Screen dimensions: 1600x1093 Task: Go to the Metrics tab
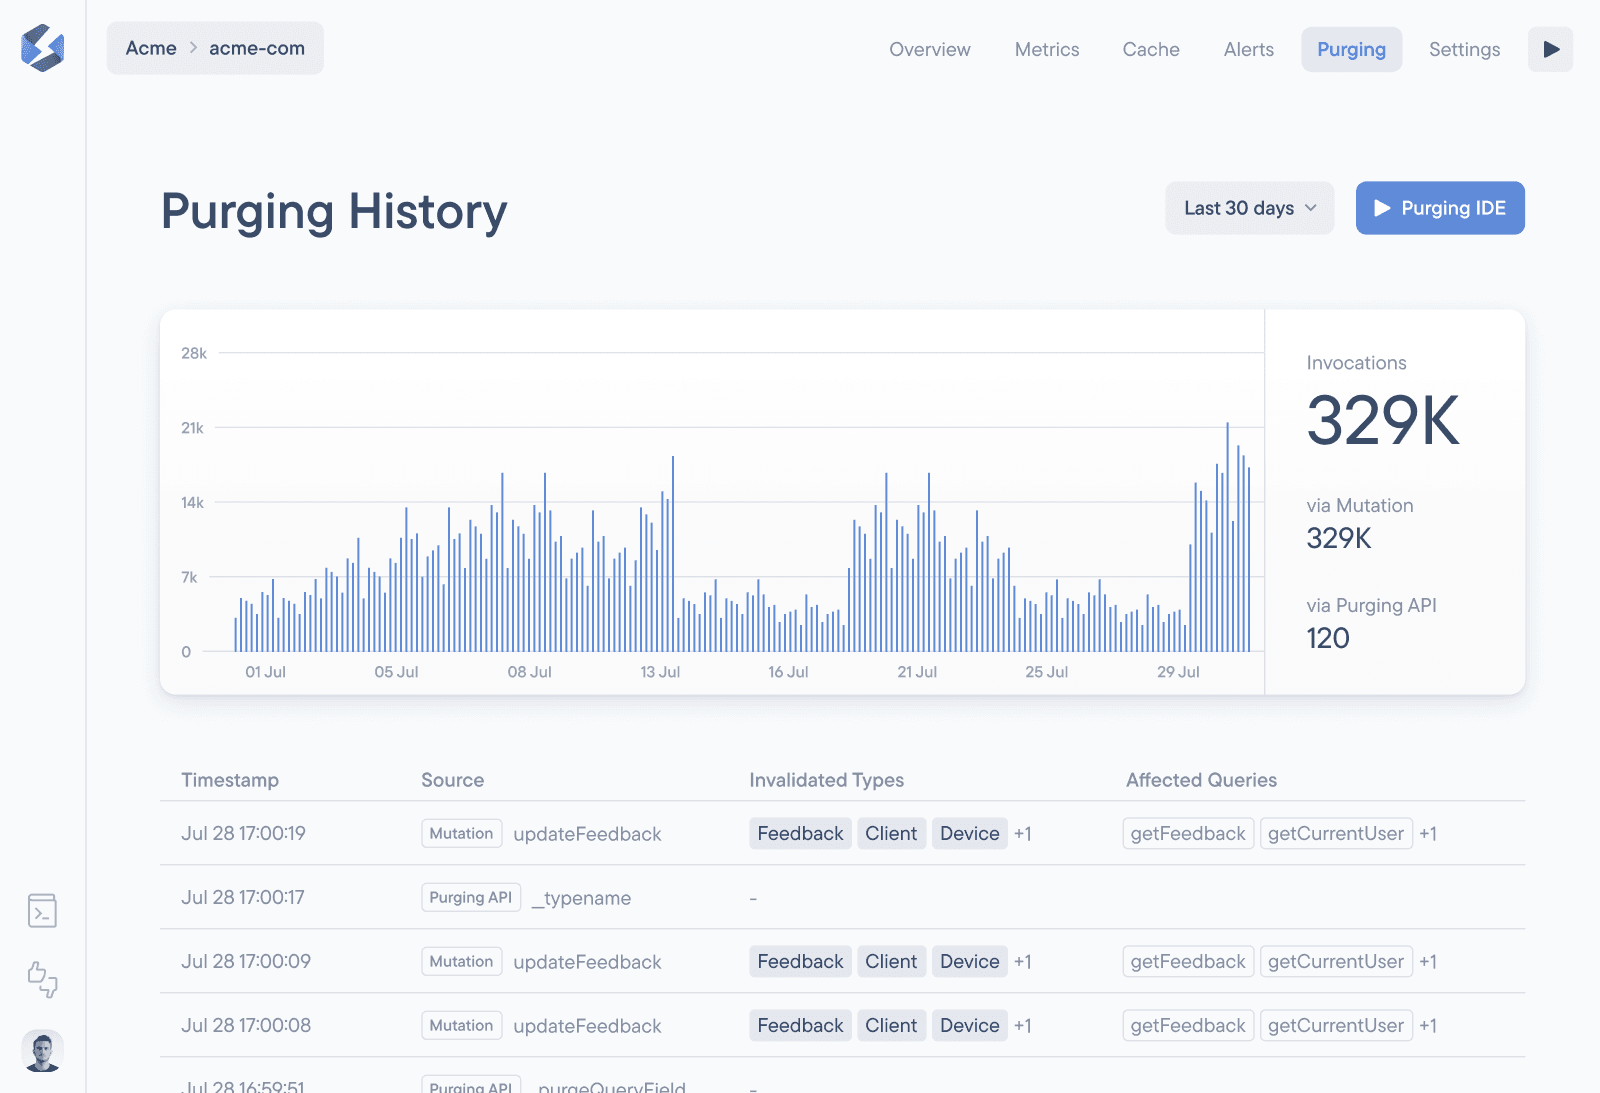click(1046, 49)
